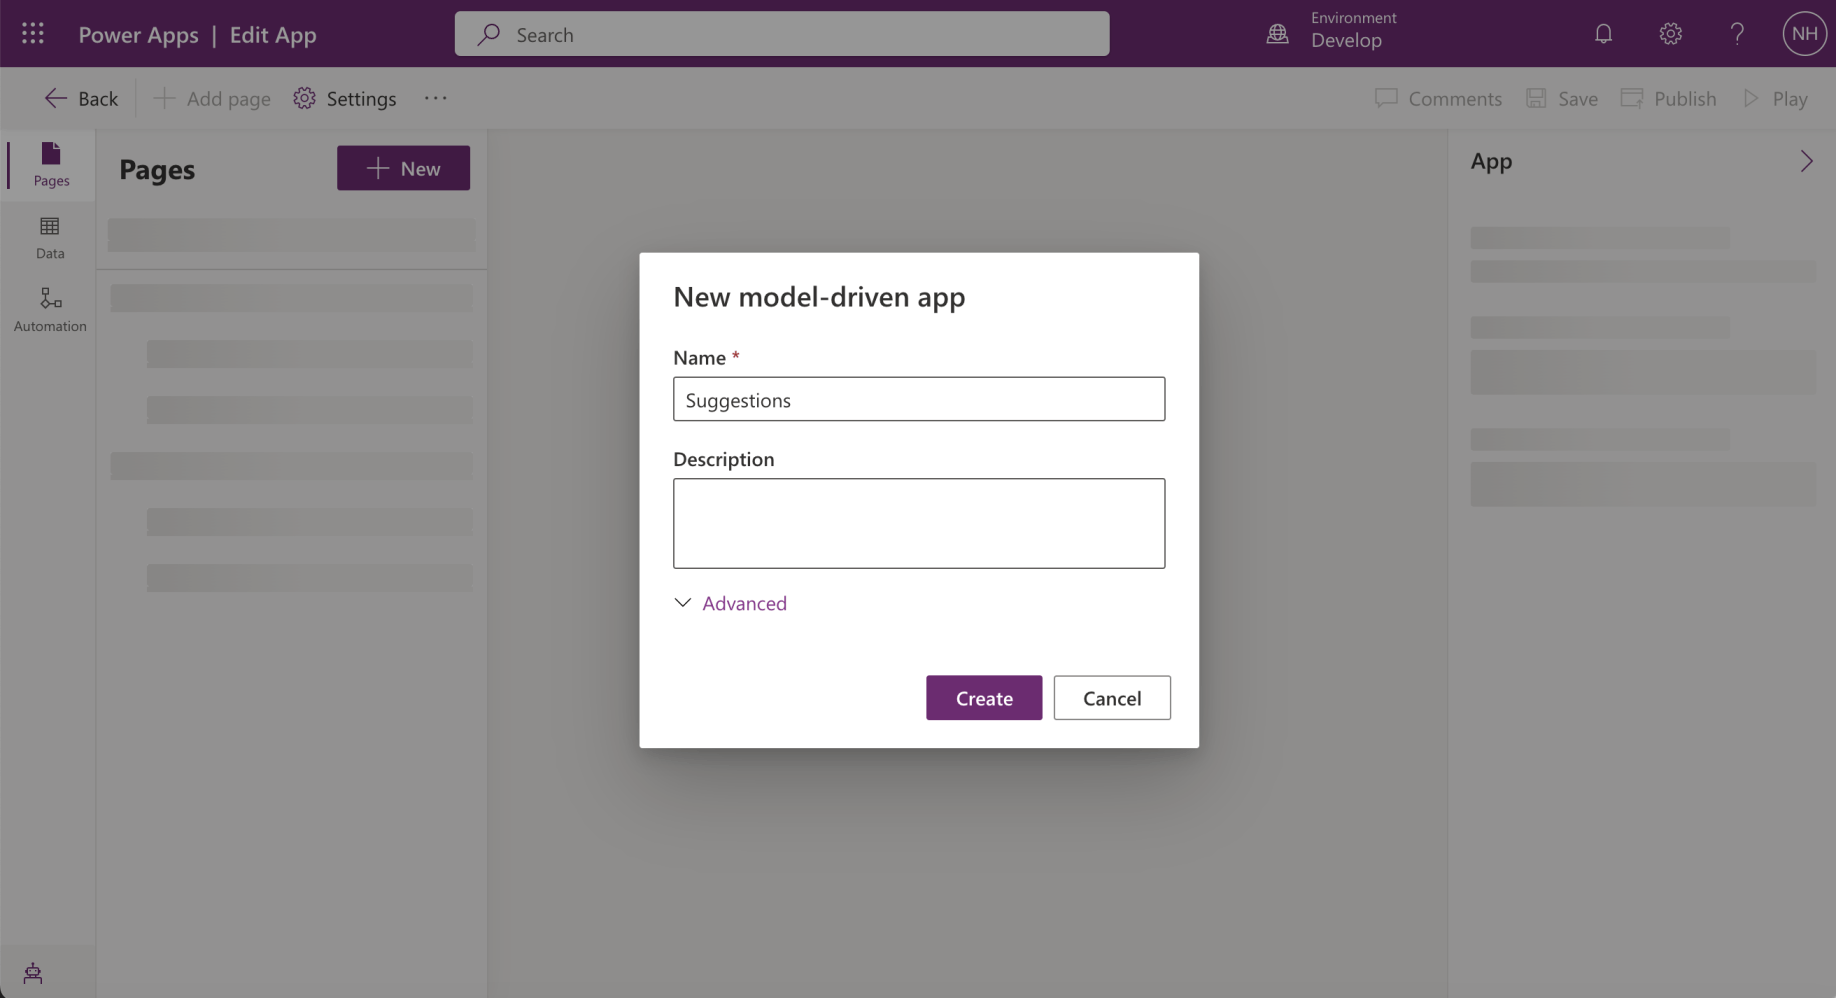Cancel the new app dialog
This screenshot has width=1836, height=998.
coord(1111,698)
